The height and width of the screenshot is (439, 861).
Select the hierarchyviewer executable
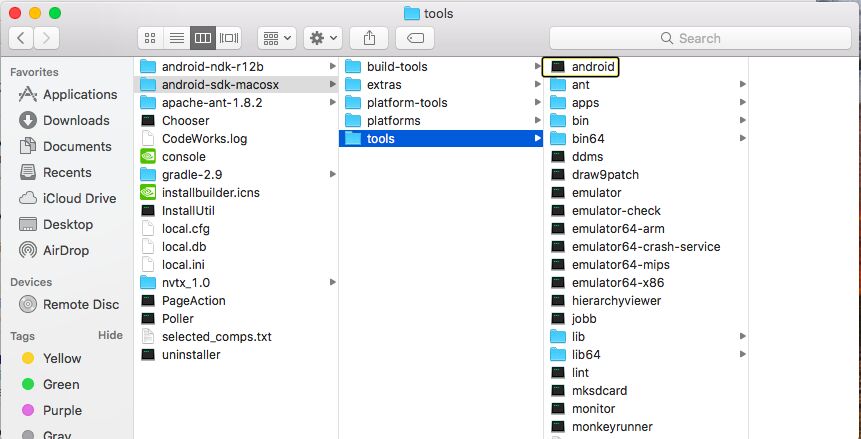(606, 301)
